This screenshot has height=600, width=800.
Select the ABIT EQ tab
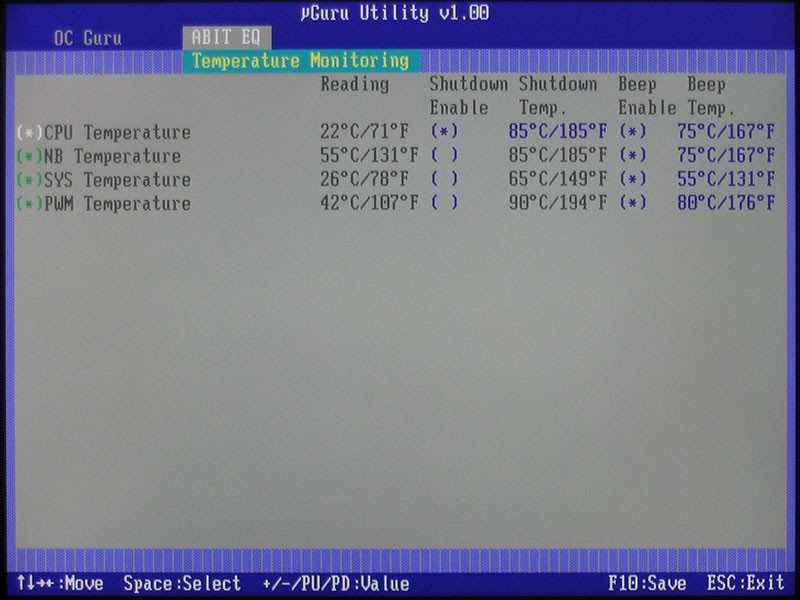tap(227, 37)
